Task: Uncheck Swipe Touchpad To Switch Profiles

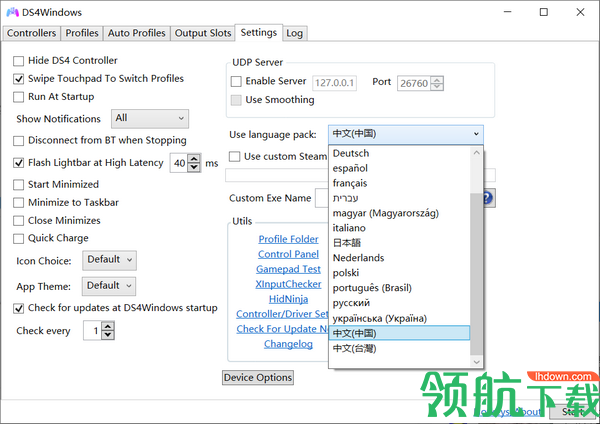Action: point(18,79)
